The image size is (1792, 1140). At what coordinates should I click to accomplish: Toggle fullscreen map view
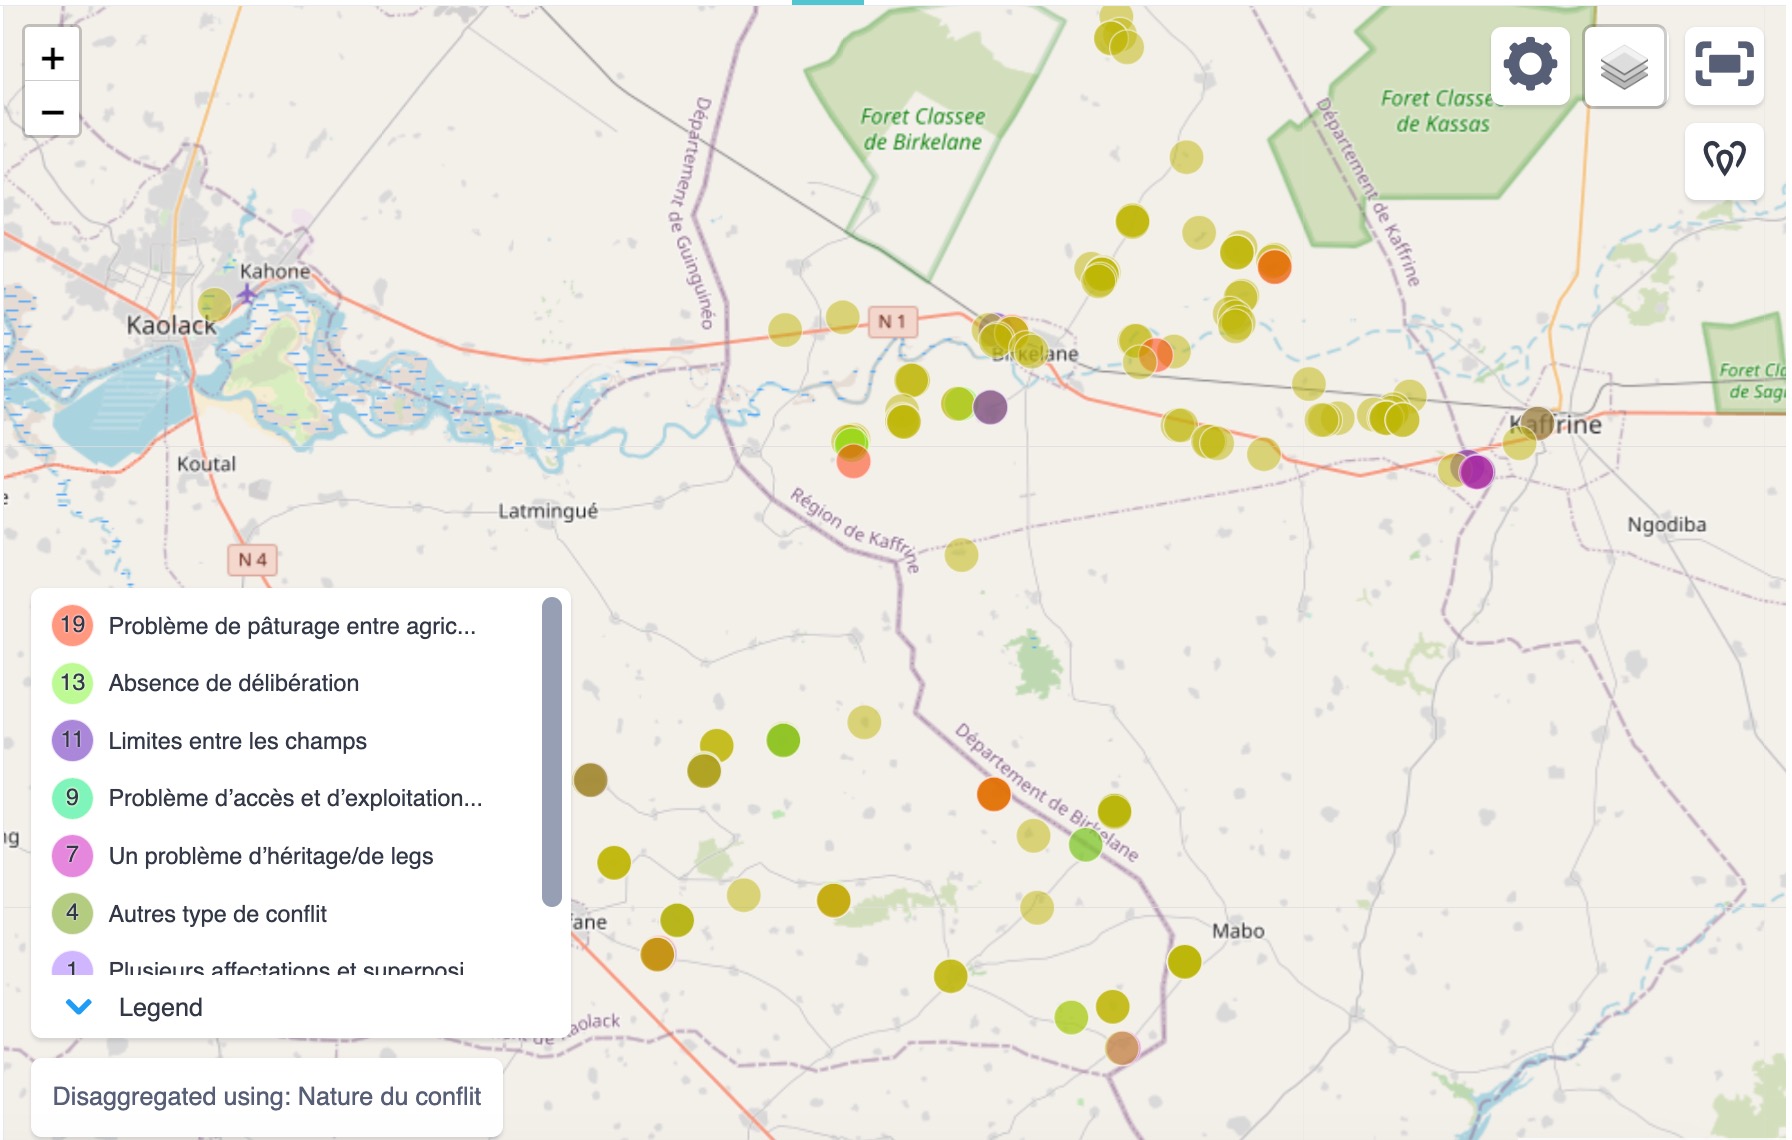click(1724, 65)
